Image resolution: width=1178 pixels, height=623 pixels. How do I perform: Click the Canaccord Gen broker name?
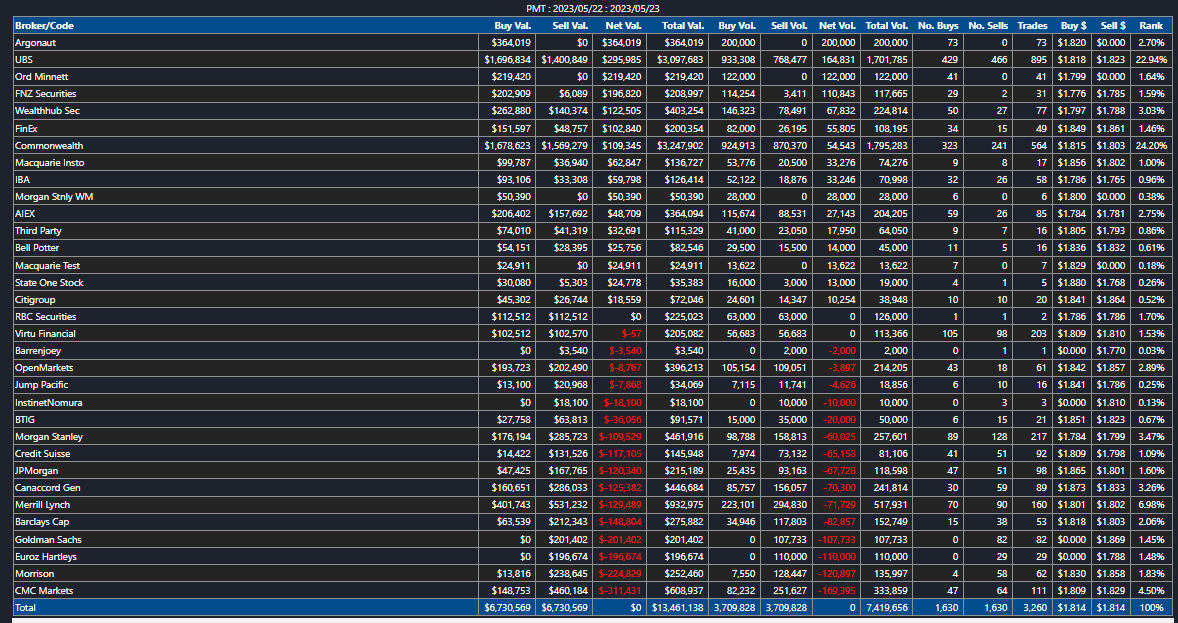pyautogui.click(x=47, y=488)
